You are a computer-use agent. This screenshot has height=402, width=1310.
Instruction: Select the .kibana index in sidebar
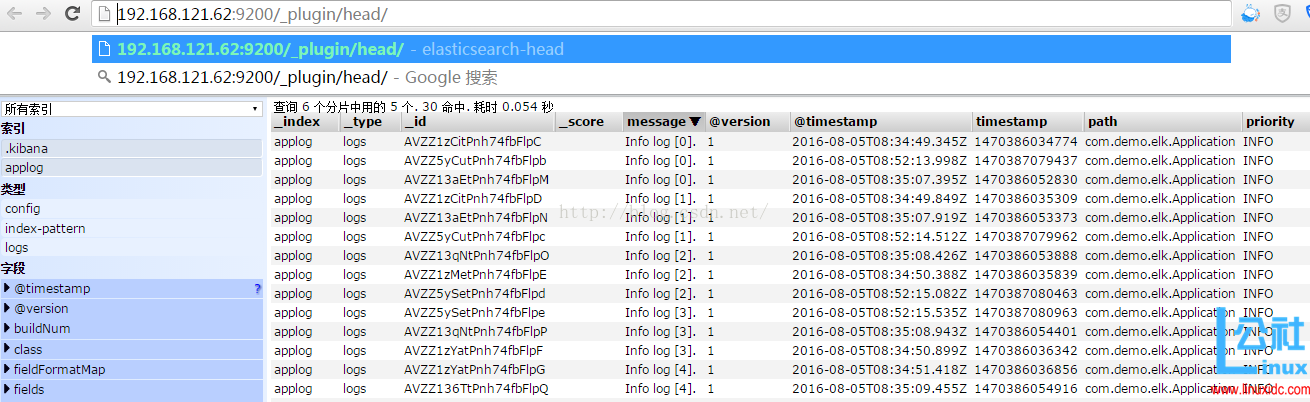(x=27, y=148)
